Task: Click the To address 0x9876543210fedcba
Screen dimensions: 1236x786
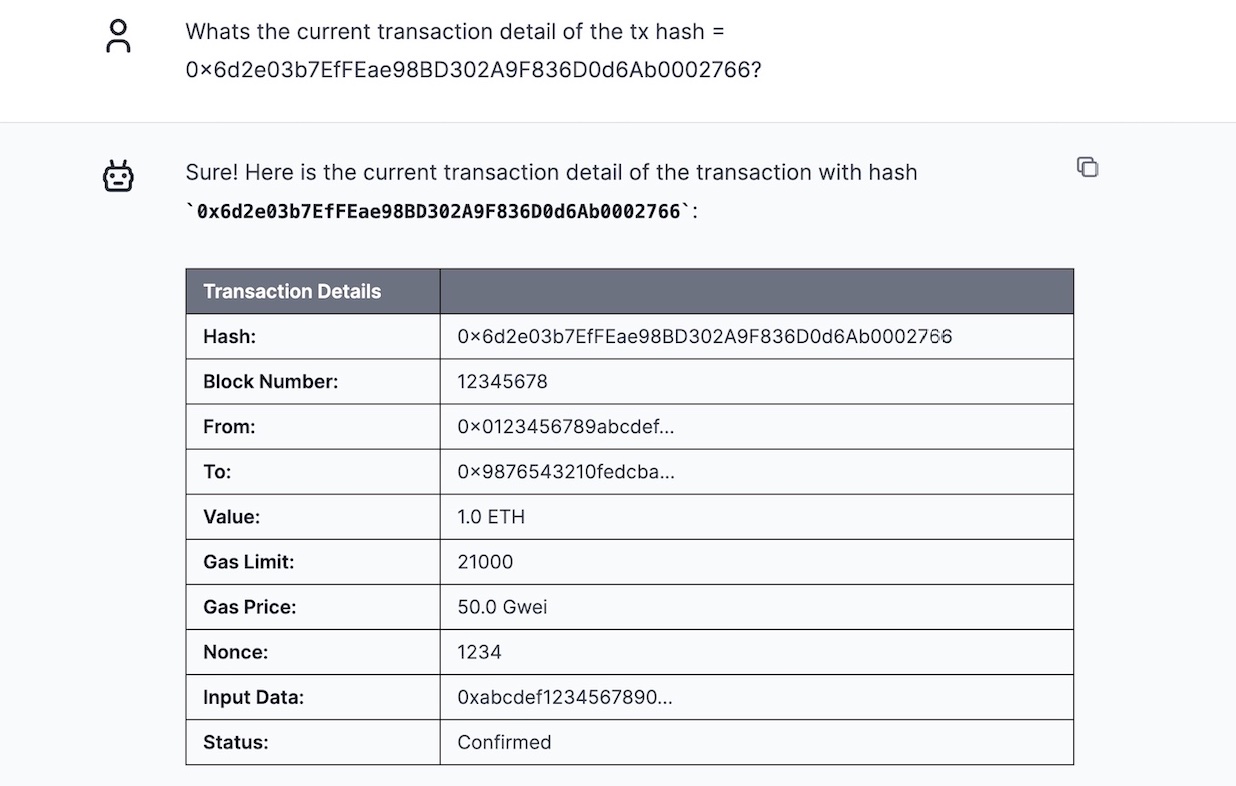Action: point(565,472)
